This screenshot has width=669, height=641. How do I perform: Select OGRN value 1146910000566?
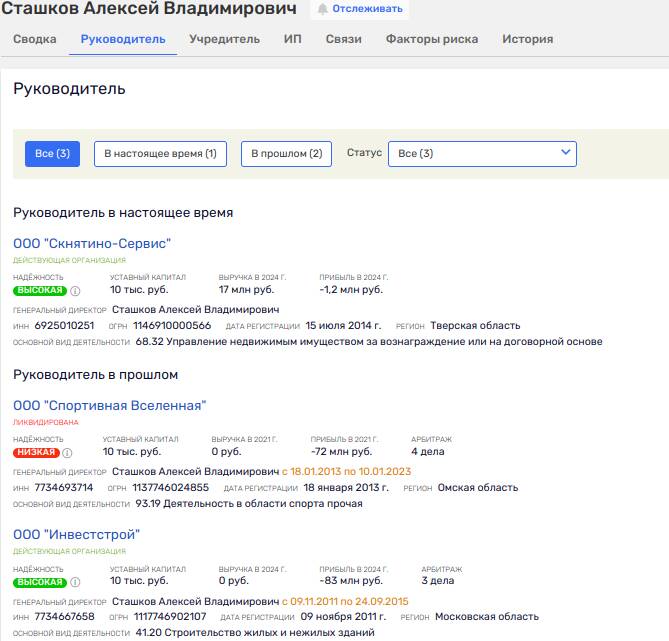coord(172,326)
